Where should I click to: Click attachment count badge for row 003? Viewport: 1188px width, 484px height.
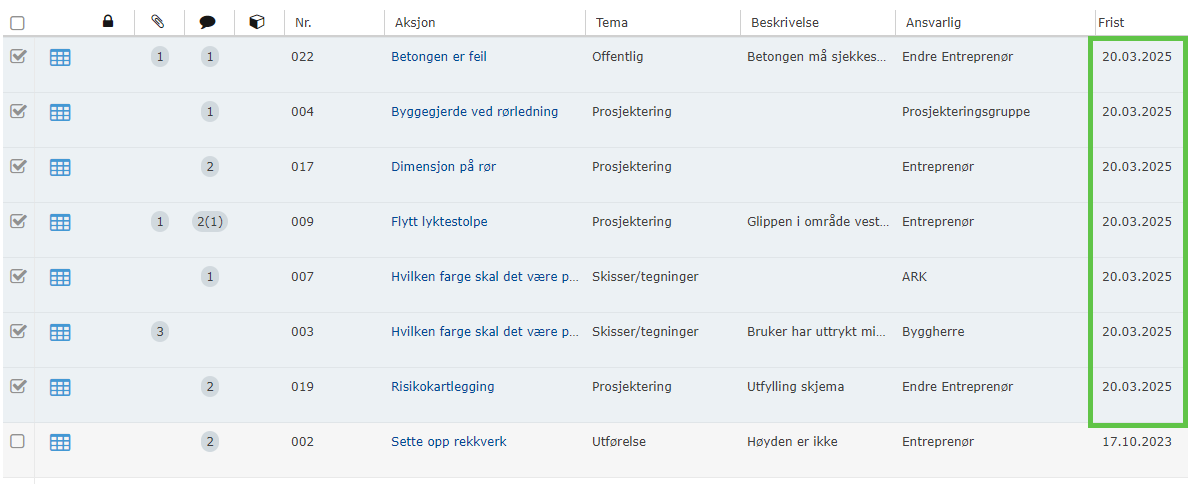point(160,332)
